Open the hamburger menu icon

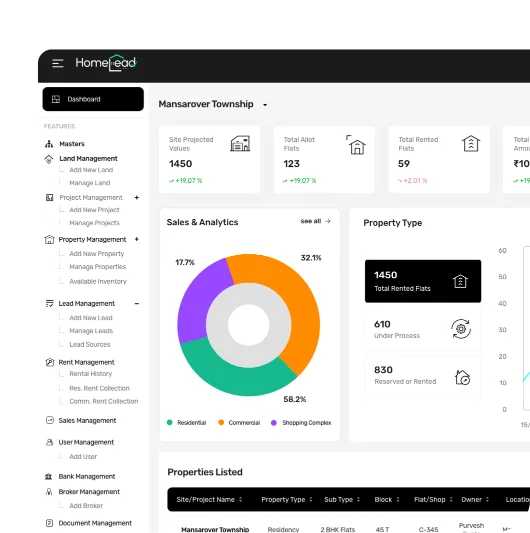(x=58, y=63)
